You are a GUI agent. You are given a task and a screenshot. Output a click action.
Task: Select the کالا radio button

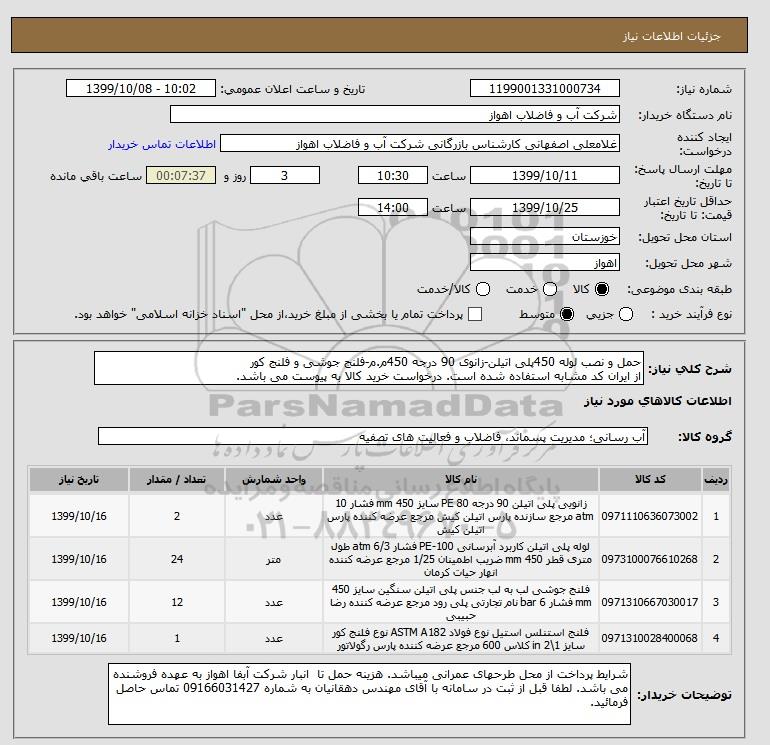(602, 289)
